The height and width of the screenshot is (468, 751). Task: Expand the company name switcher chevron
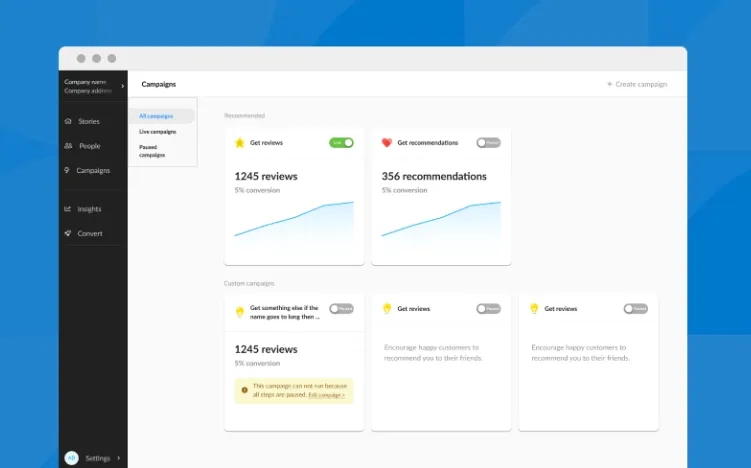coord(123,86)
